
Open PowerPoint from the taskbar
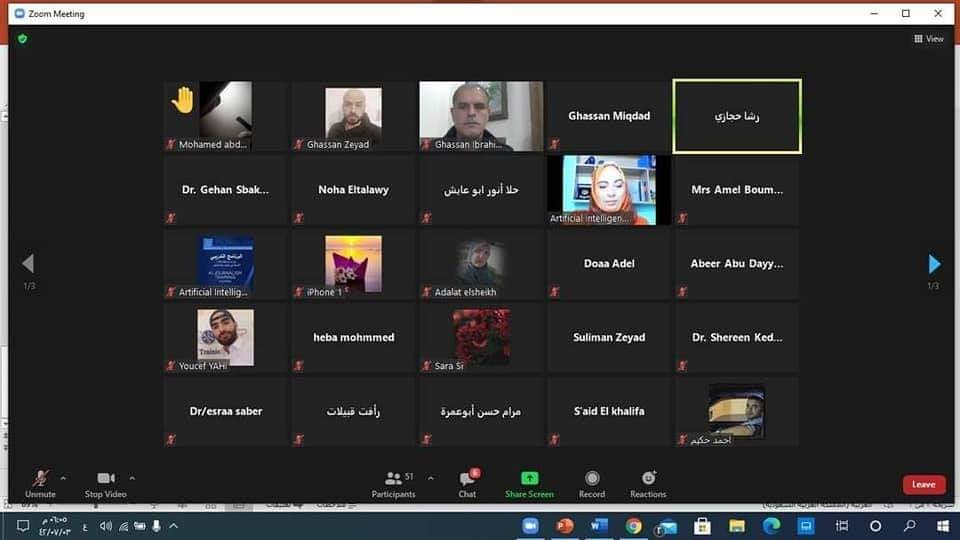pyautogui.click(x=564, y=526)
